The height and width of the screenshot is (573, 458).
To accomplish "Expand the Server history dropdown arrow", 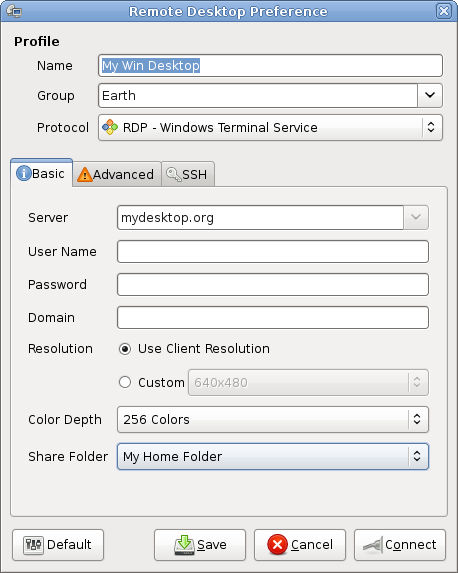I will tap(416, 217).
